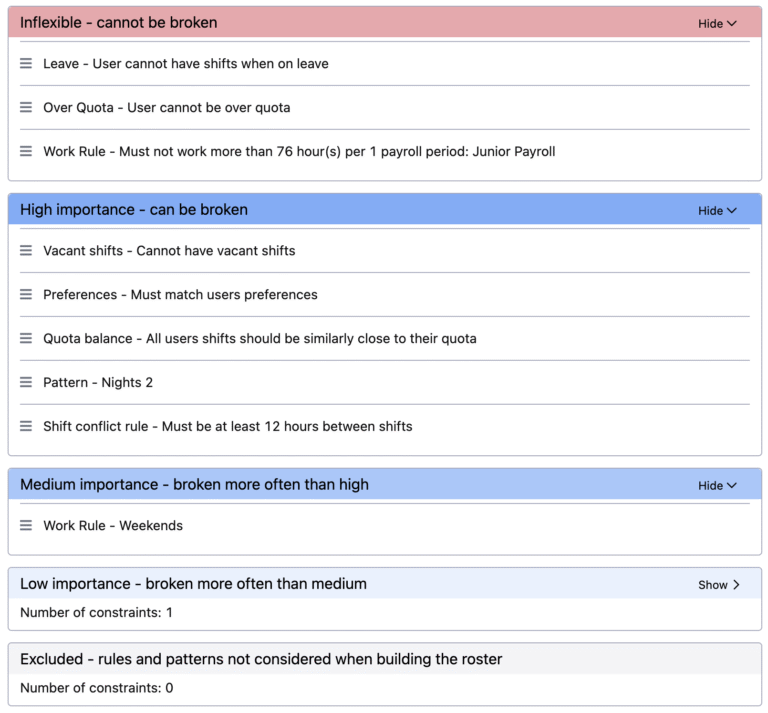The width and height of the screenshot is (768, 713).
Task: Click drag handle next to Pattern Nights 2
Action: click(x=26, y=382)
